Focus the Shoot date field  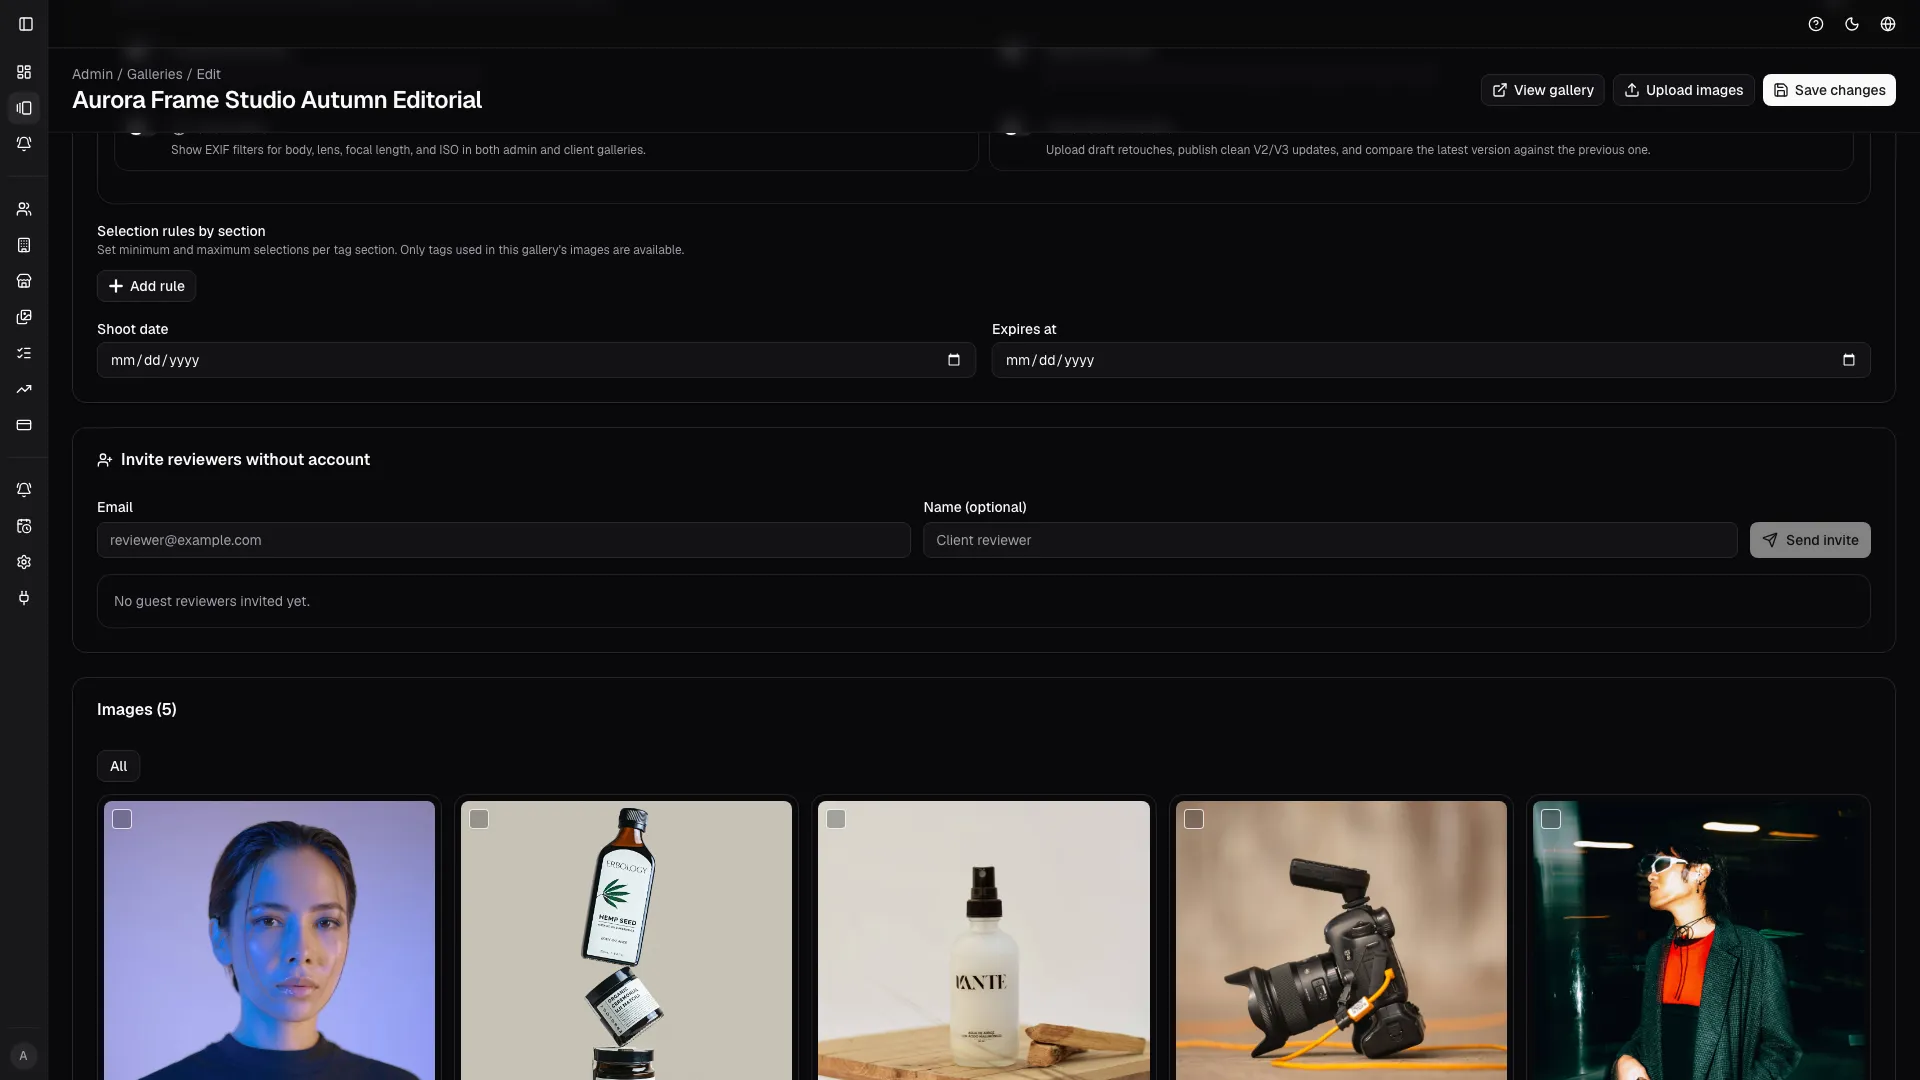tap(536, 360)
